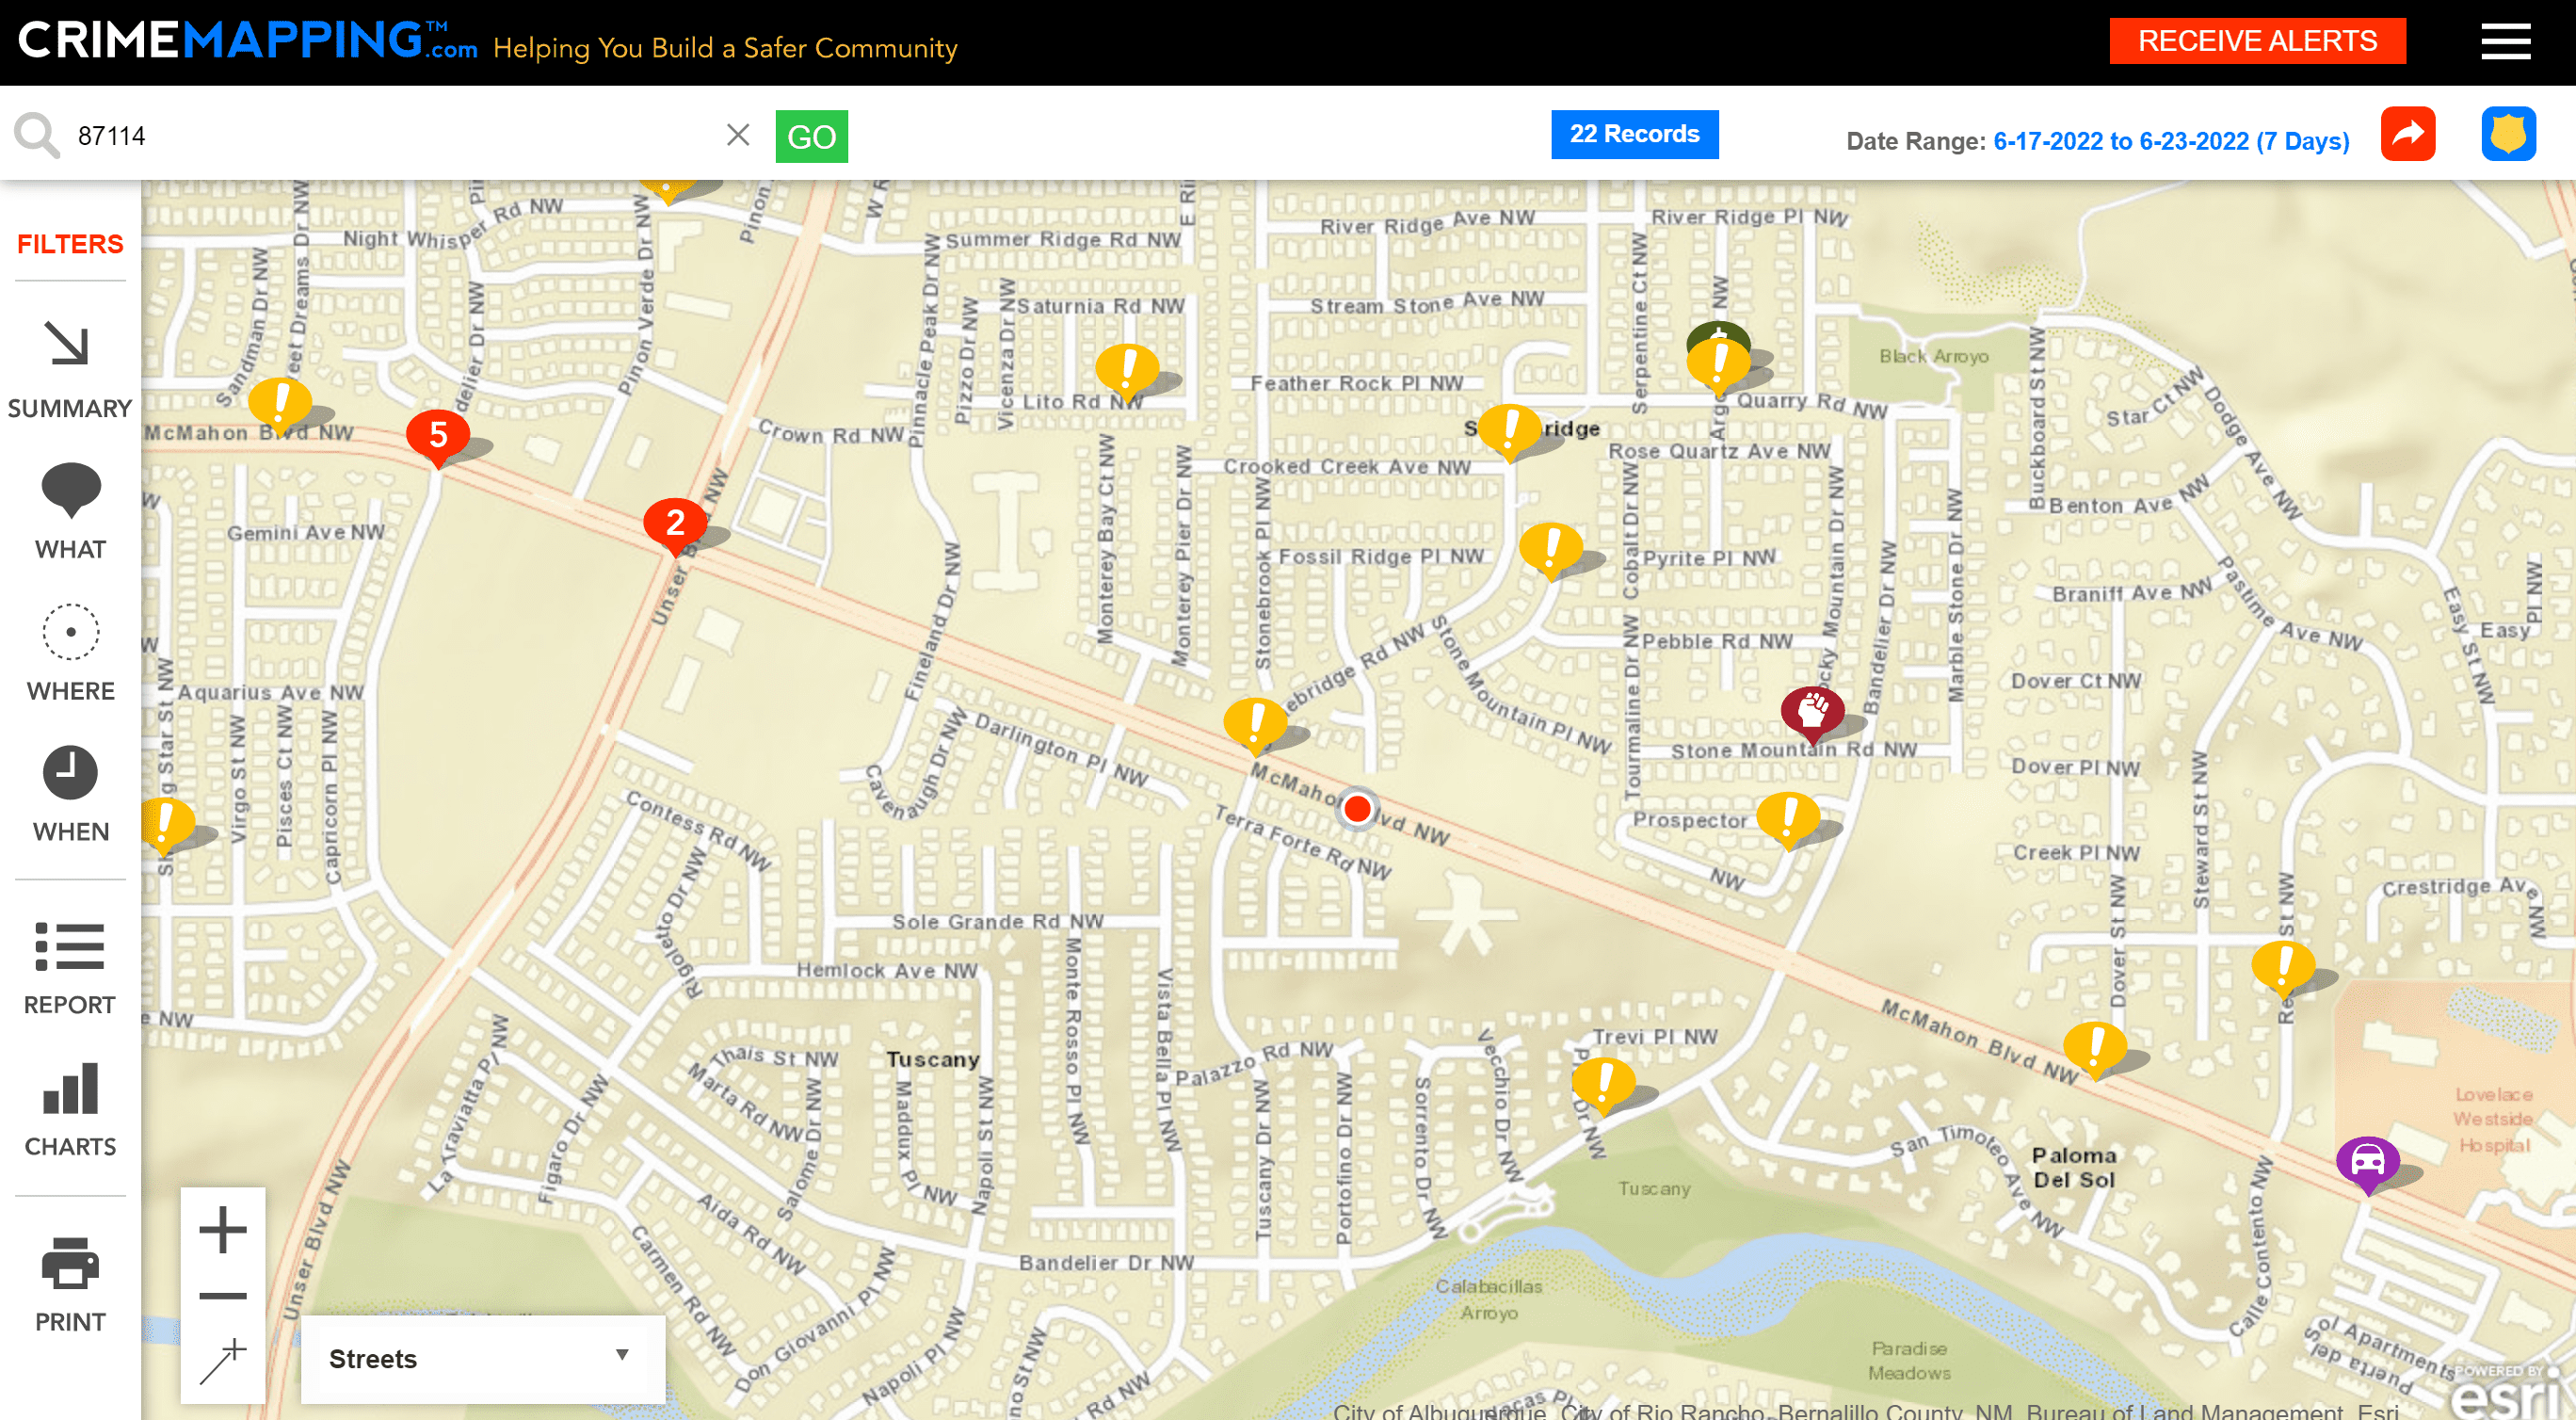
Task: Click the magnifying glass search icon
Action: (36, 135)
